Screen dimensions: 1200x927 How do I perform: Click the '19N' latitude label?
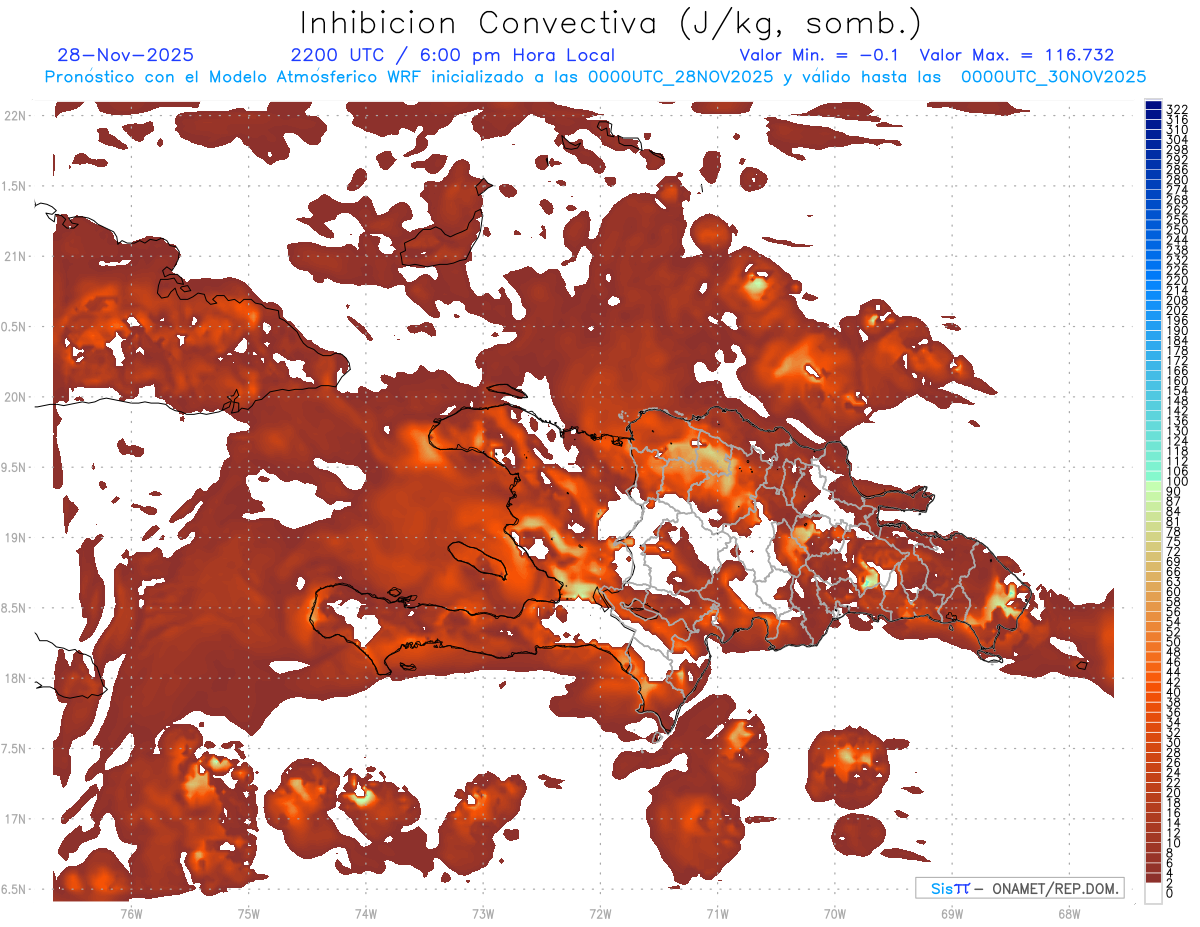(15, 538)
